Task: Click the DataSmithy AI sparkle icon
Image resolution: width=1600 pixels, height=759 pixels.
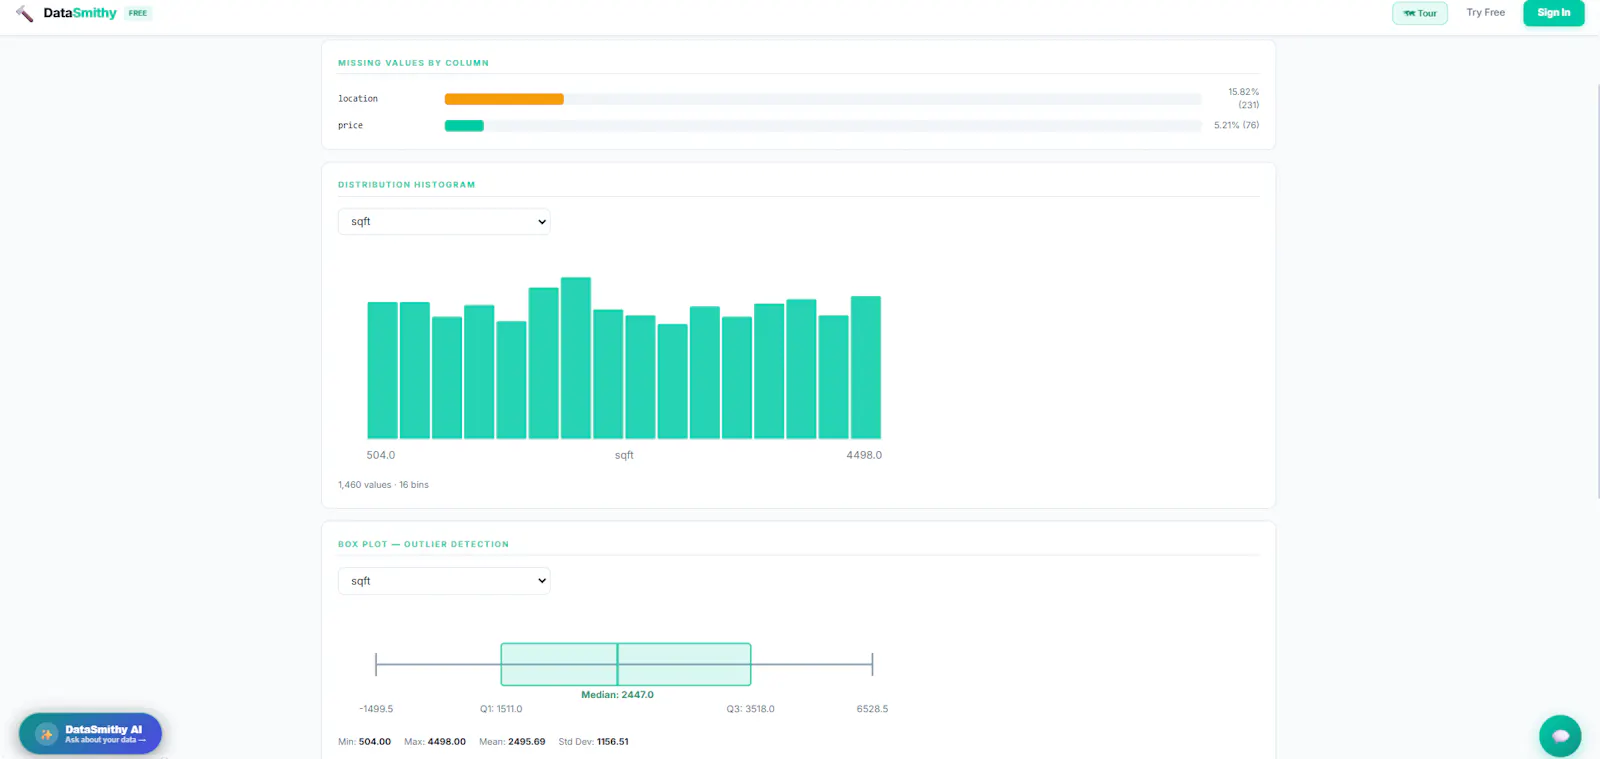Action: [x=46, y=734]
